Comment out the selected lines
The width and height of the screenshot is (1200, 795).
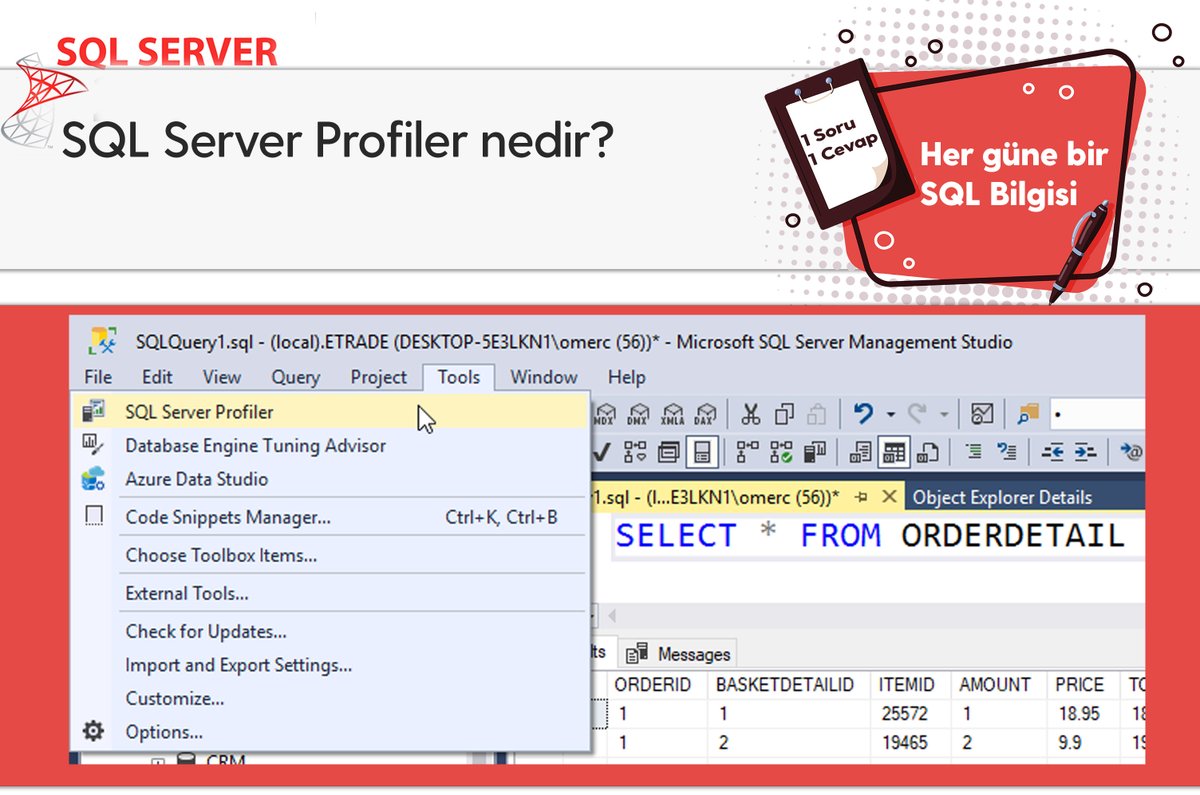click(x=974, y=453)
